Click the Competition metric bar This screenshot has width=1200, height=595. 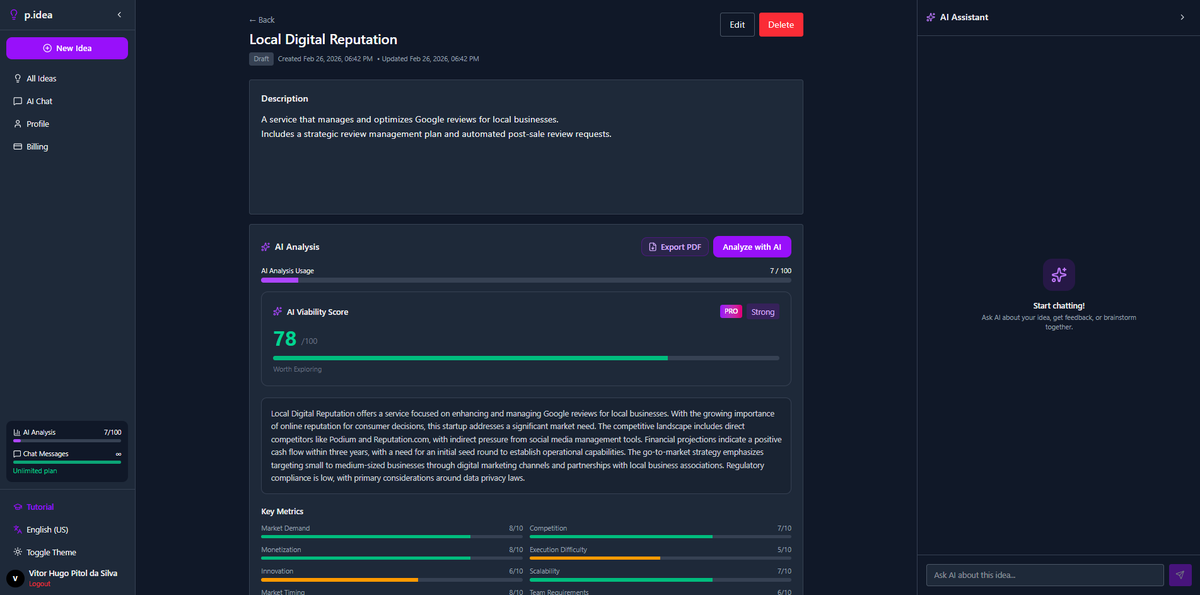pos(660,537)
